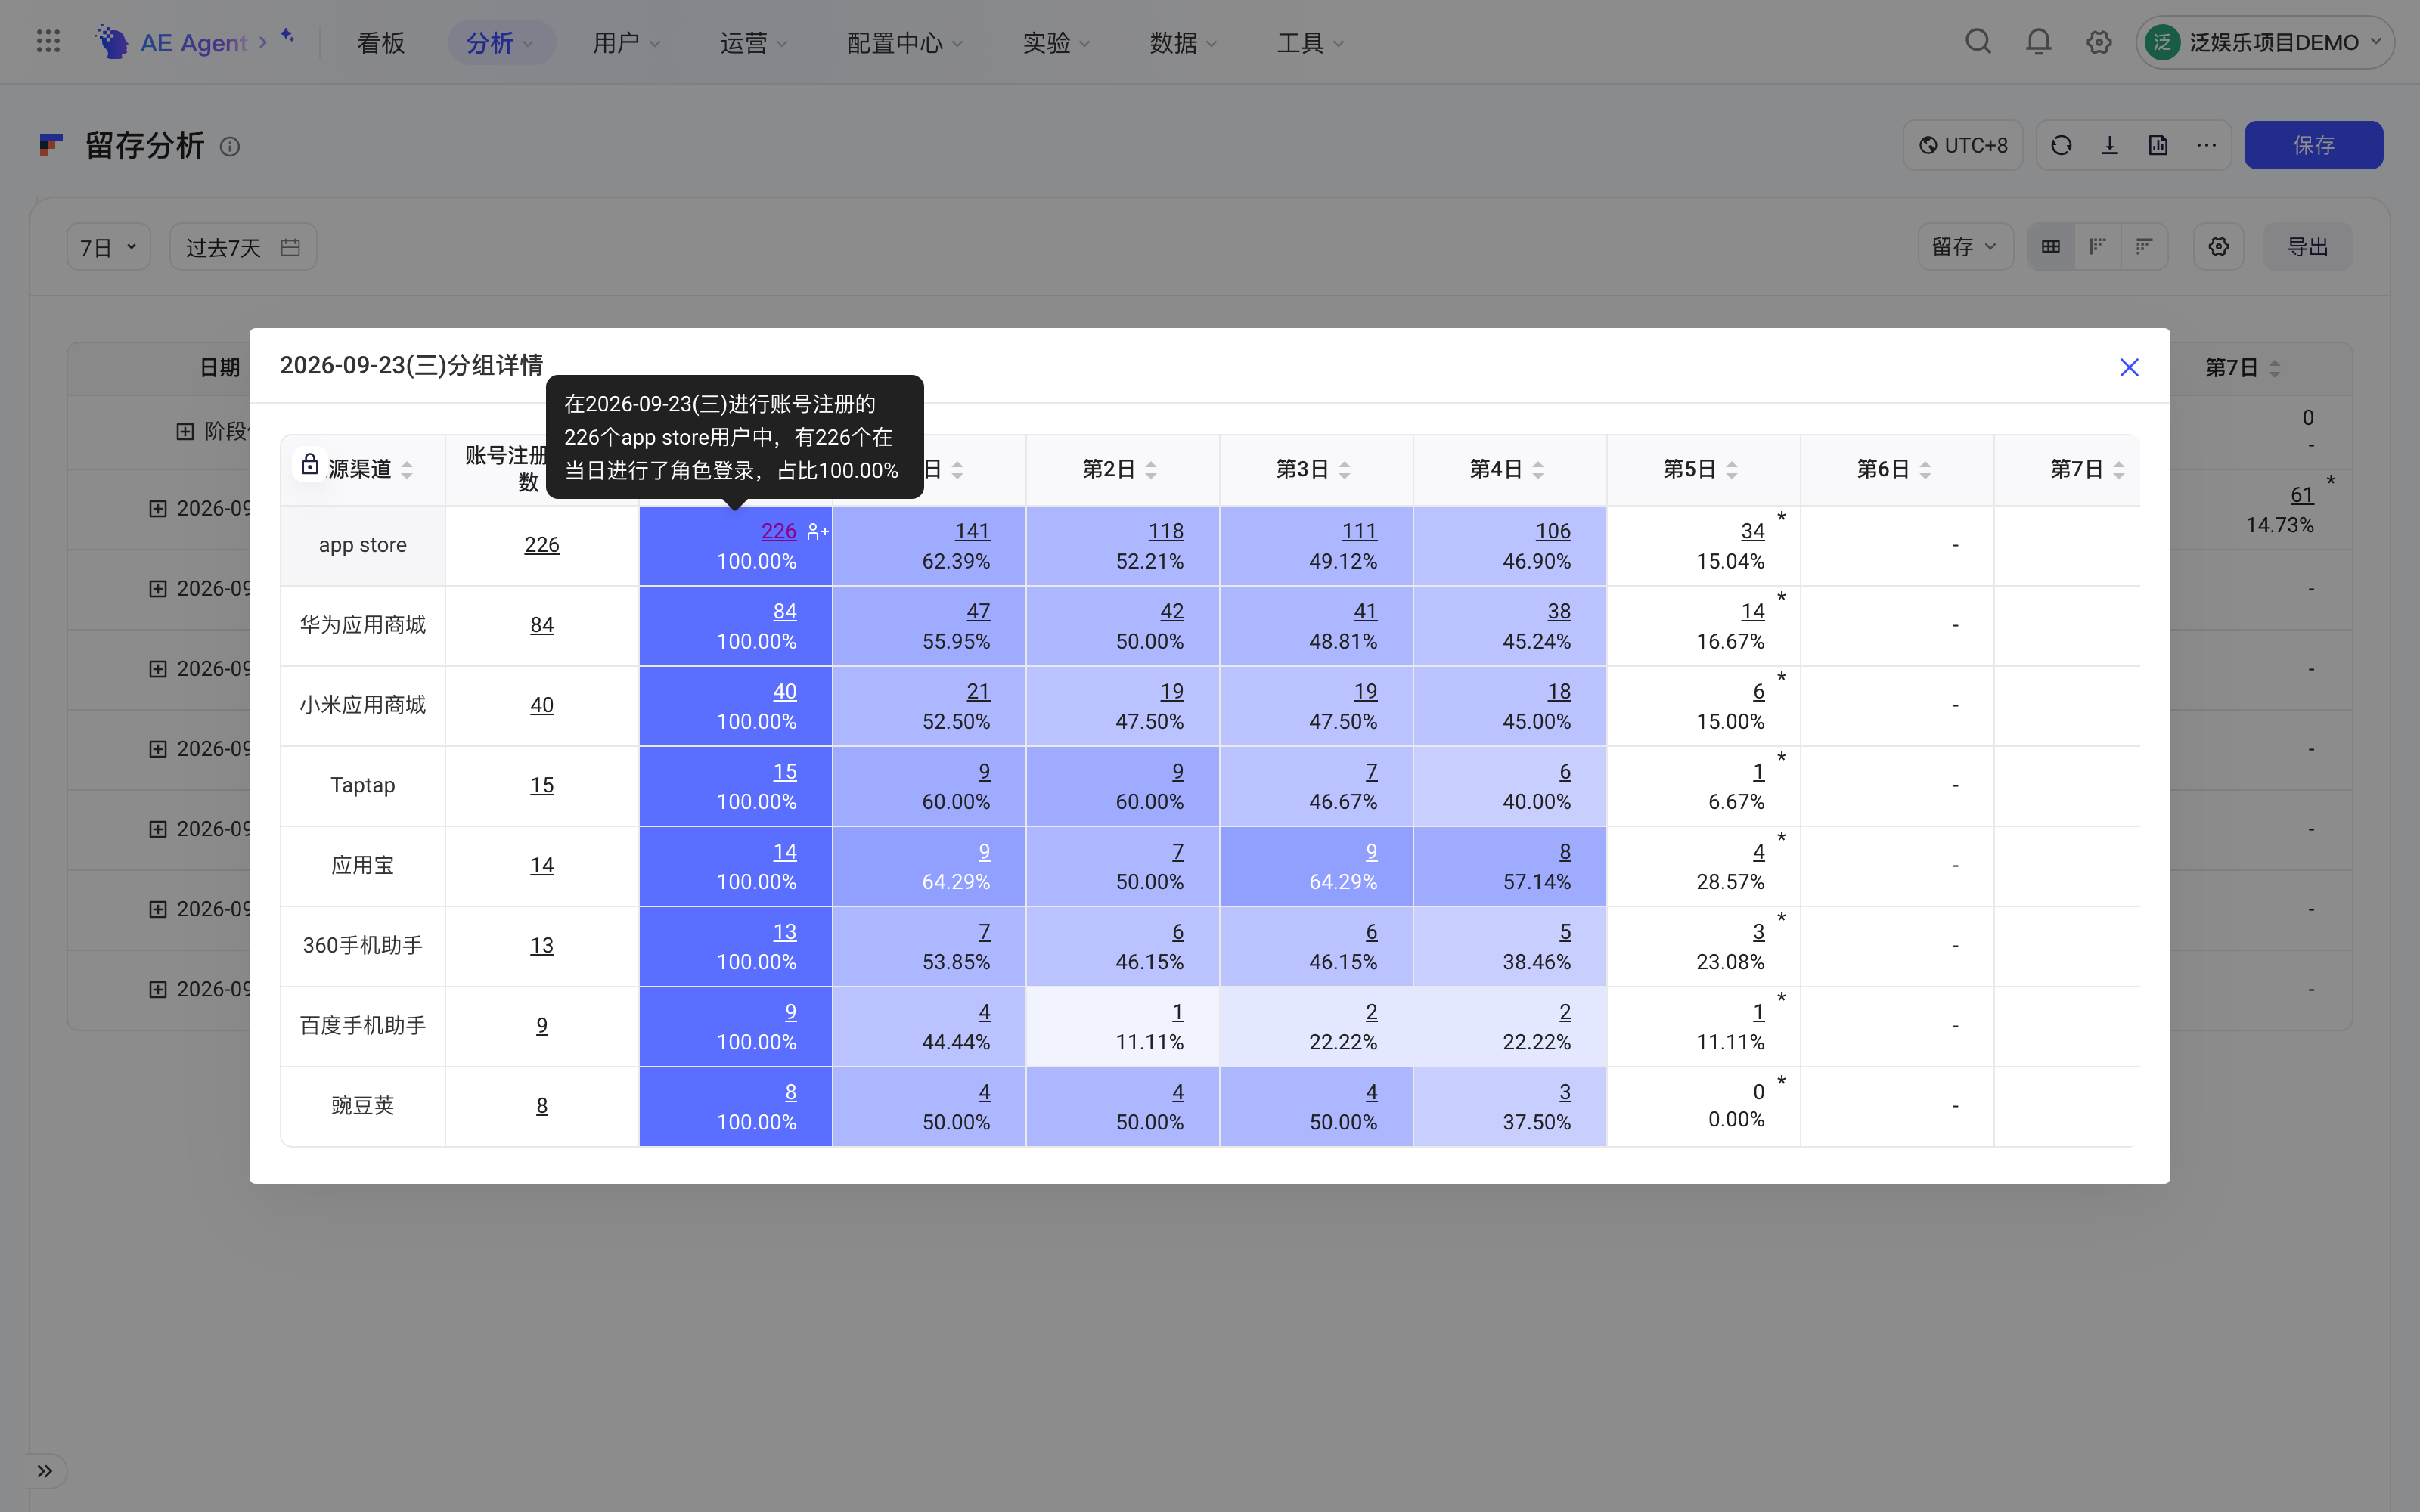Open 华为应用商城 registration count 84
Viewport: 2420px width, 1512px height.
pyautogui.click(x=542, y=625)
